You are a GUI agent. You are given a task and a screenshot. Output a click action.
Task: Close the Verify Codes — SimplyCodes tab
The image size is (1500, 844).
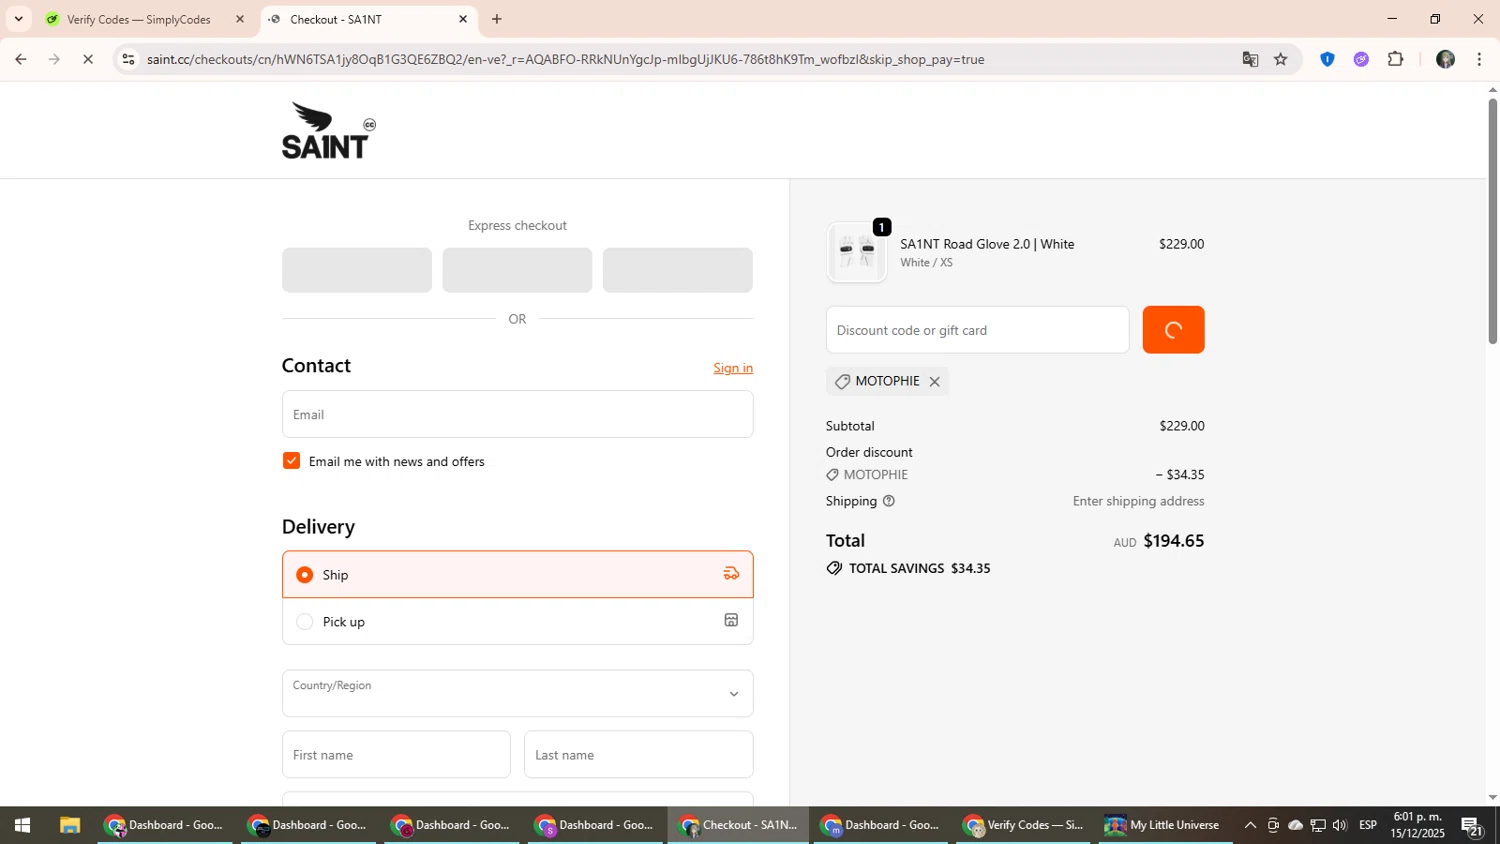(x=239, y=19)
